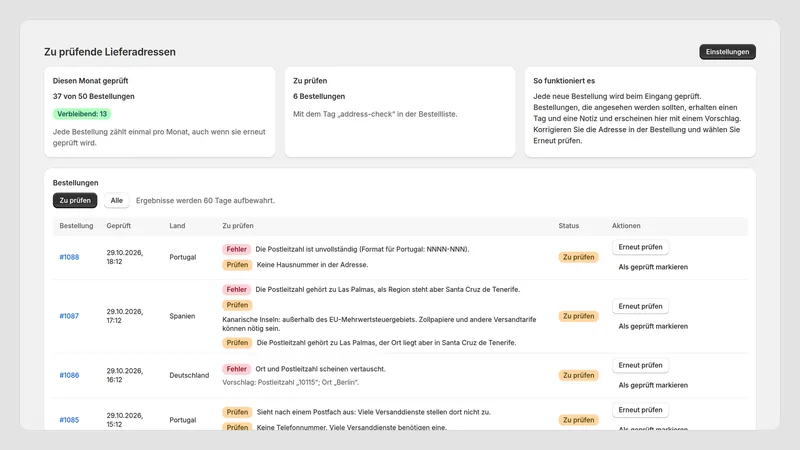
Task: Click the 'Zu prüfen' status badge of #1085
Action: [x=579, y=420]
